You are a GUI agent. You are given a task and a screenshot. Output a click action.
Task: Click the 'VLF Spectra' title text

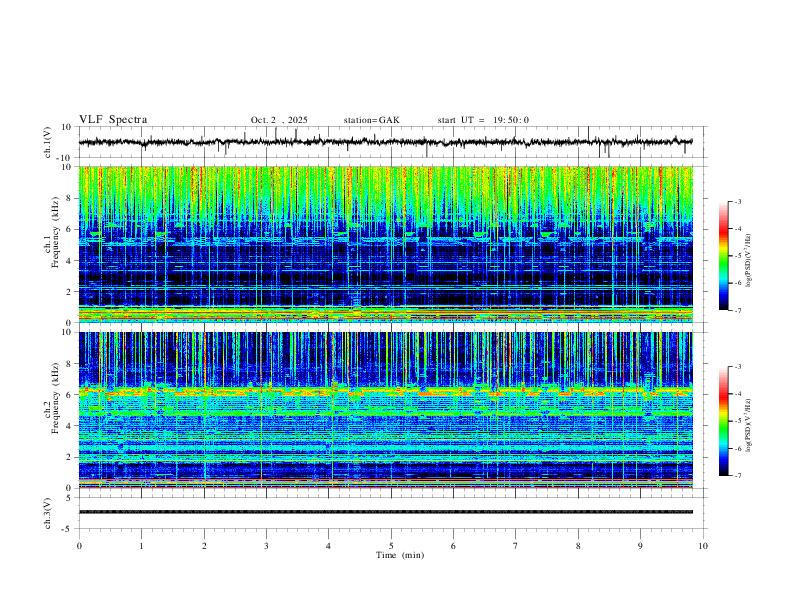[x=113, y=120]
